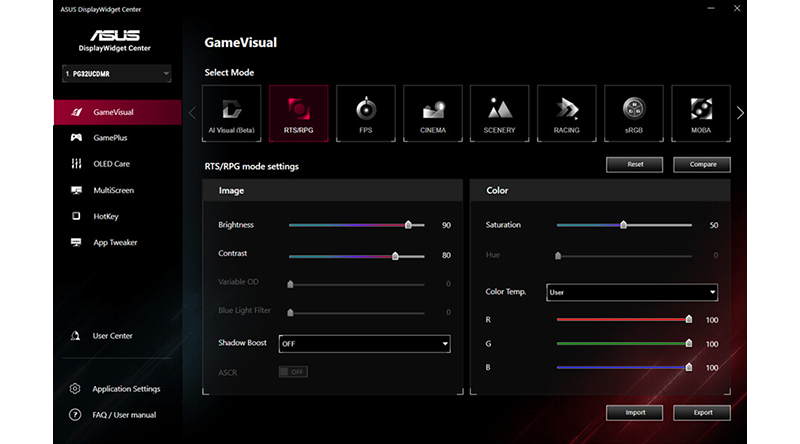800x444 pixels.
Task: Close the DisplayWidget Center window
Action: pyautogui.click(x=737, y=8)
